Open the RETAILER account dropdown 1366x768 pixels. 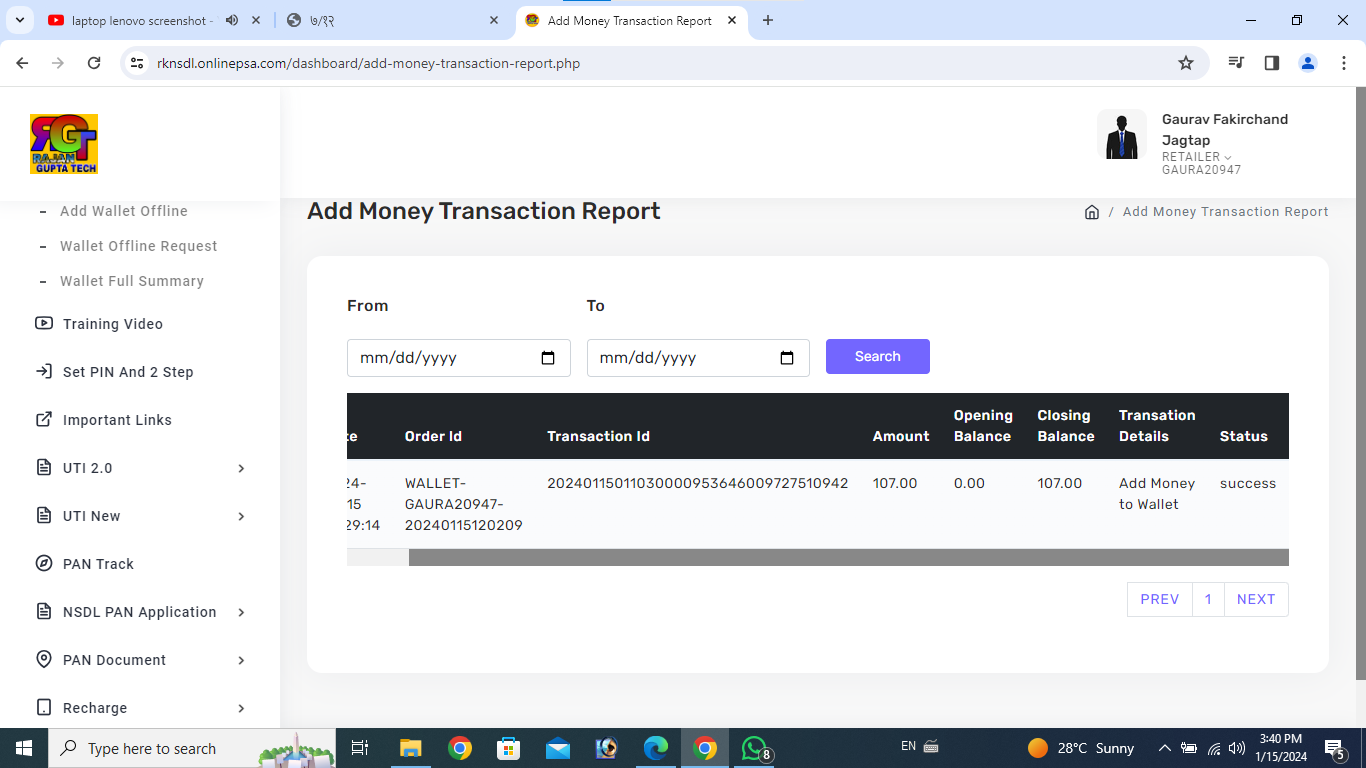click(1196, 157)
